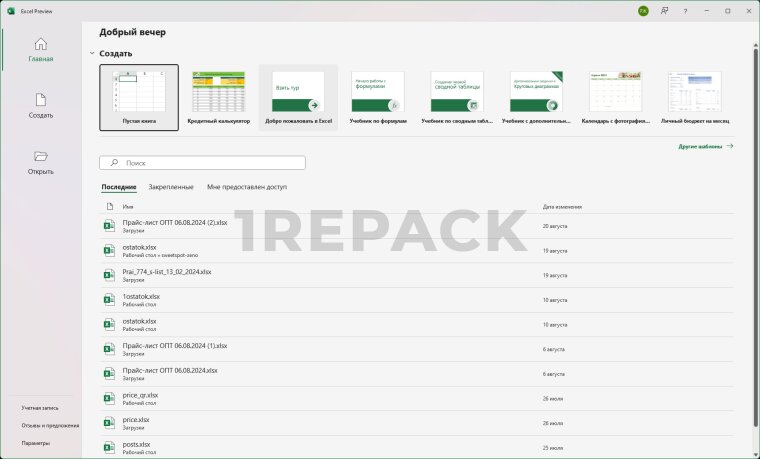760x459 pixels.
Task: Select the Последние tab
Action: (119, 187)
